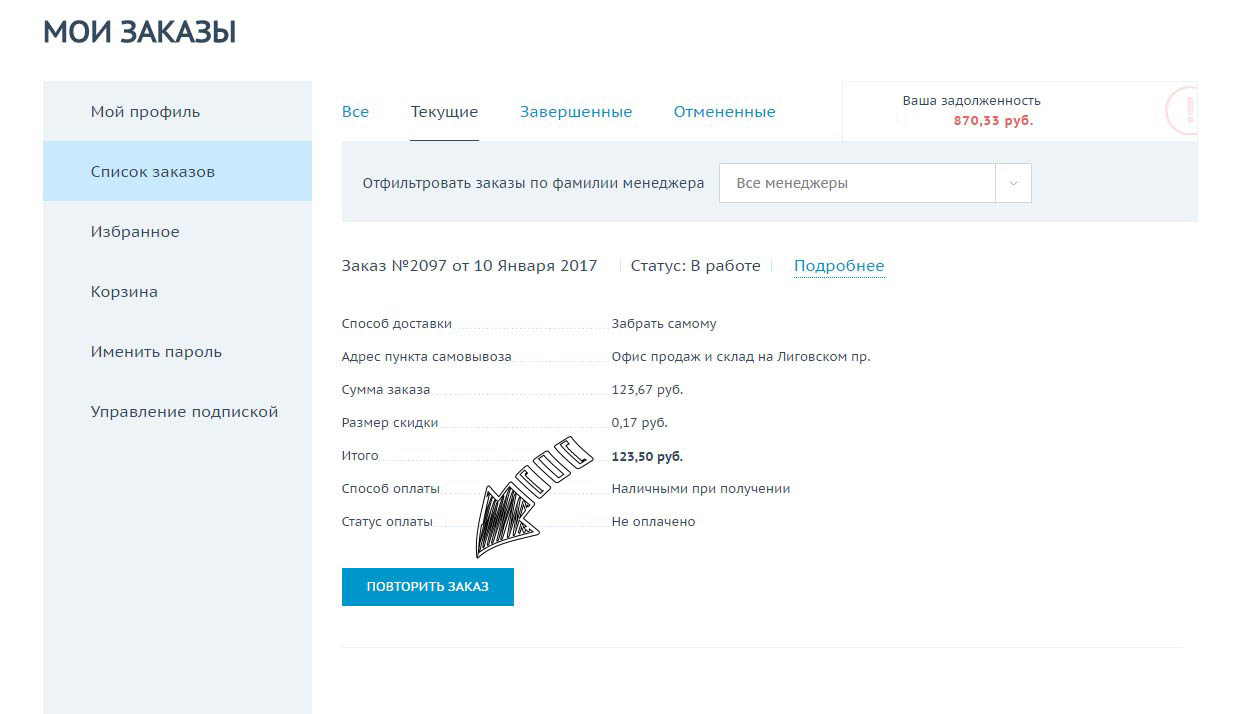The height and width of the screenshot is (714, 1239).
Task: Click the 'Статус: В работе' text
Action: pyautogui.click(x=695, y=266)
